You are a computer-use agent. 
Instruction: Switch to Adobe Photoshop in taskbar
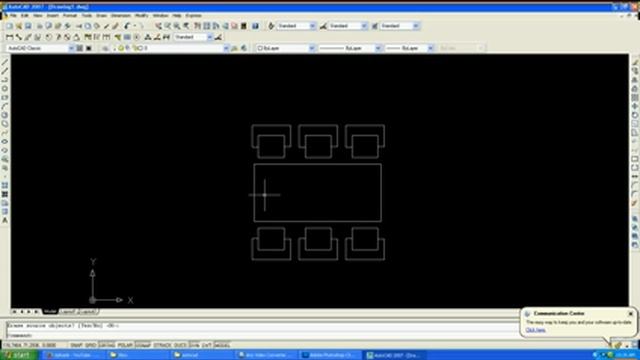pyautogui.click(x=330, y=355)
